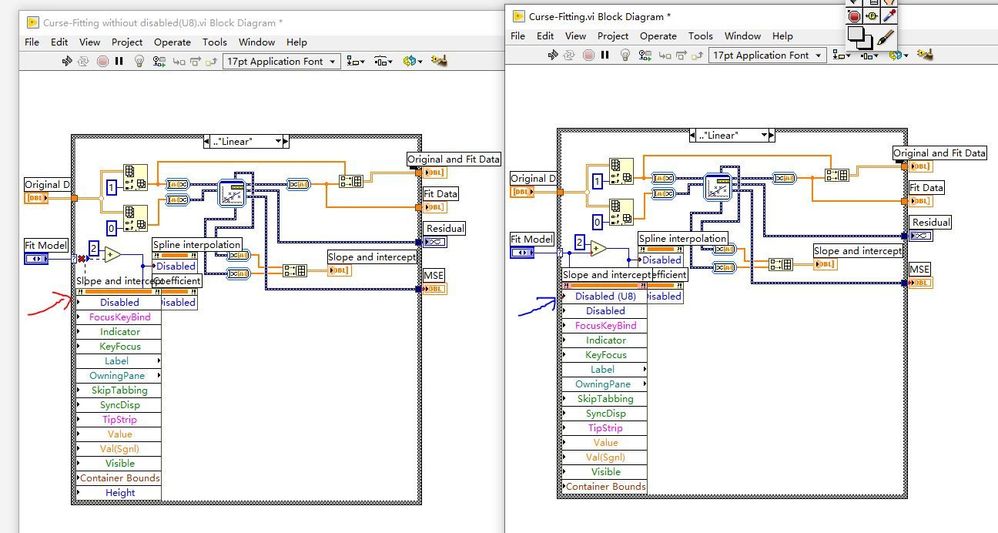Click Height property in left window node

(x=119, y=493)
